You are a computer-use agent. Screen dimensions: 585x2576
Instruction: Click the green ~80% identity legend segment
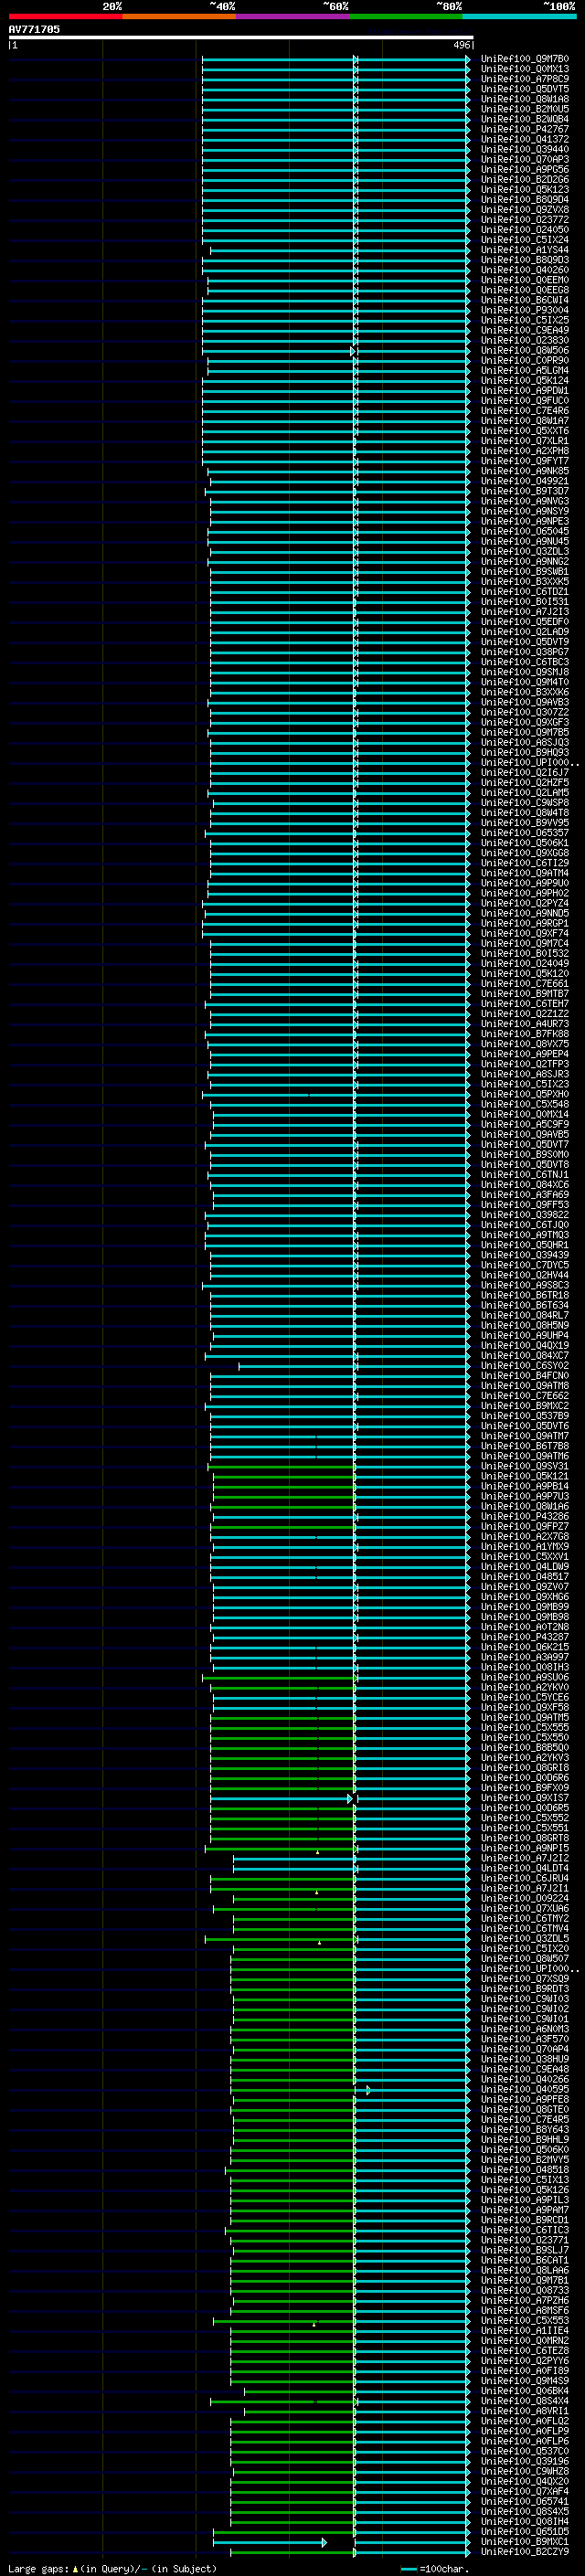point(406,17)
